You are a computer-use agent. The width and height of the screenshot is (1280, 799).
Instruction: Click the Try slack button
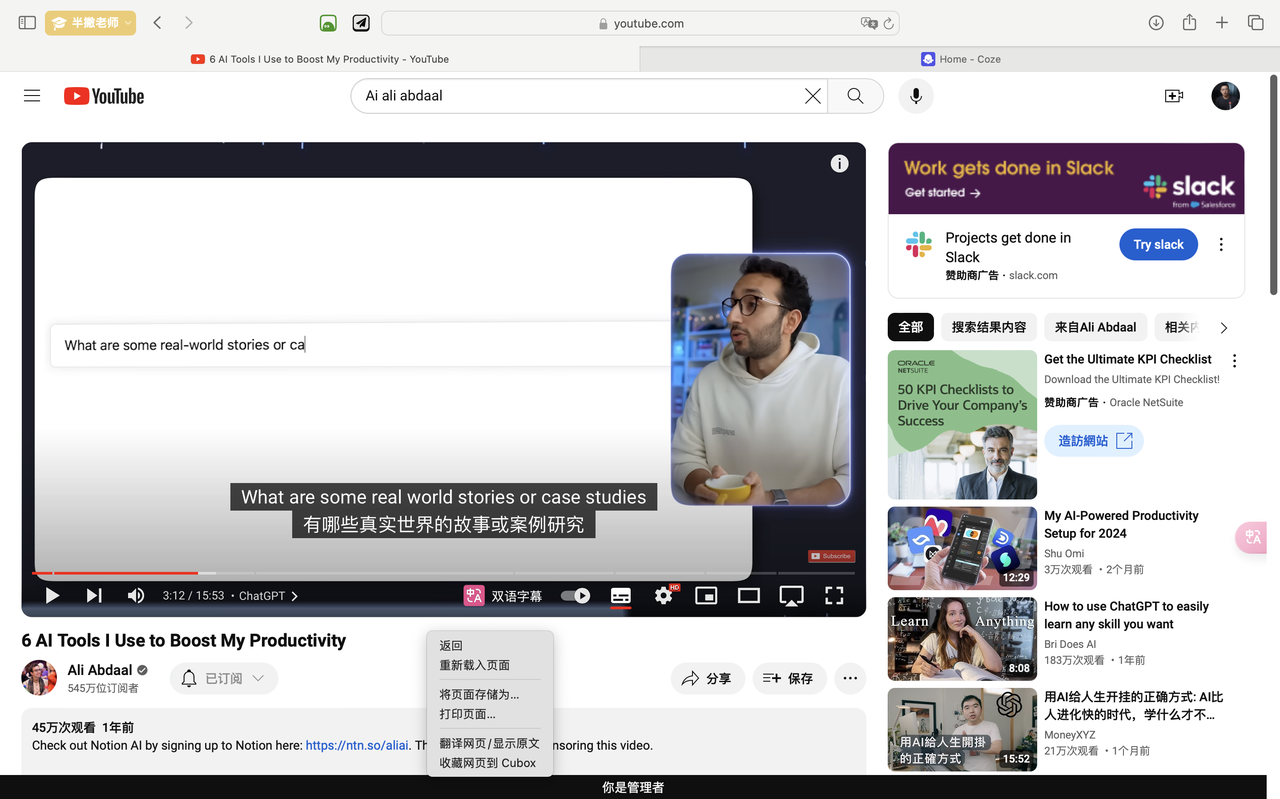click(x=1158, y=245)
